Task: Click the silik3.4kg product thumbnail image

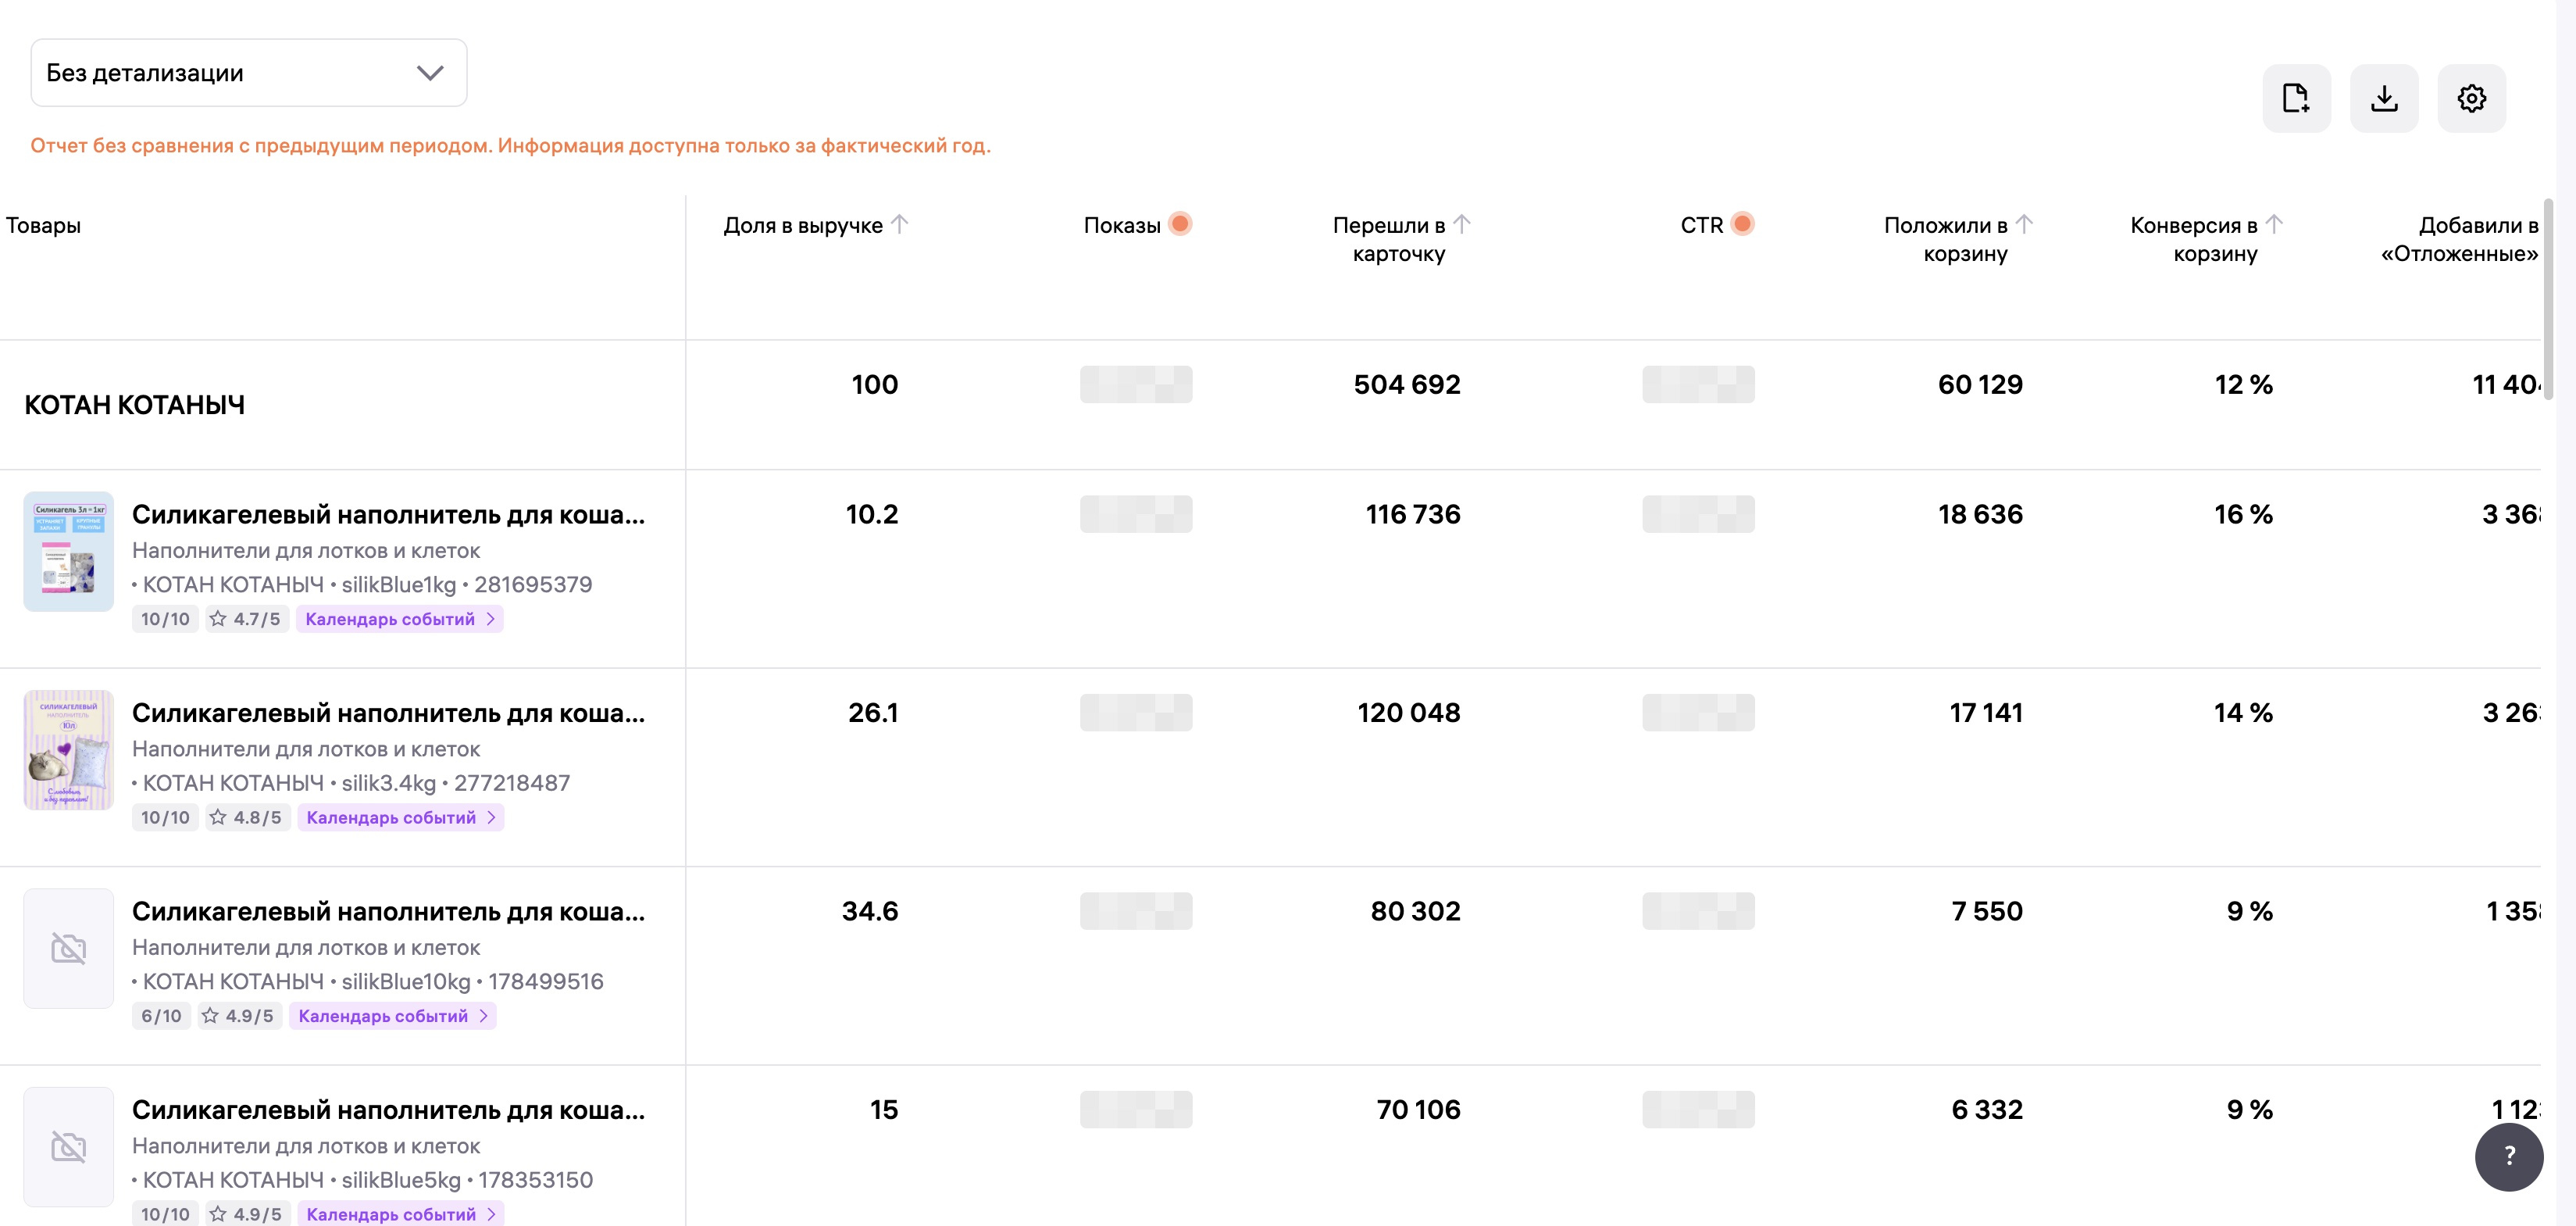Action: [69, 749]
